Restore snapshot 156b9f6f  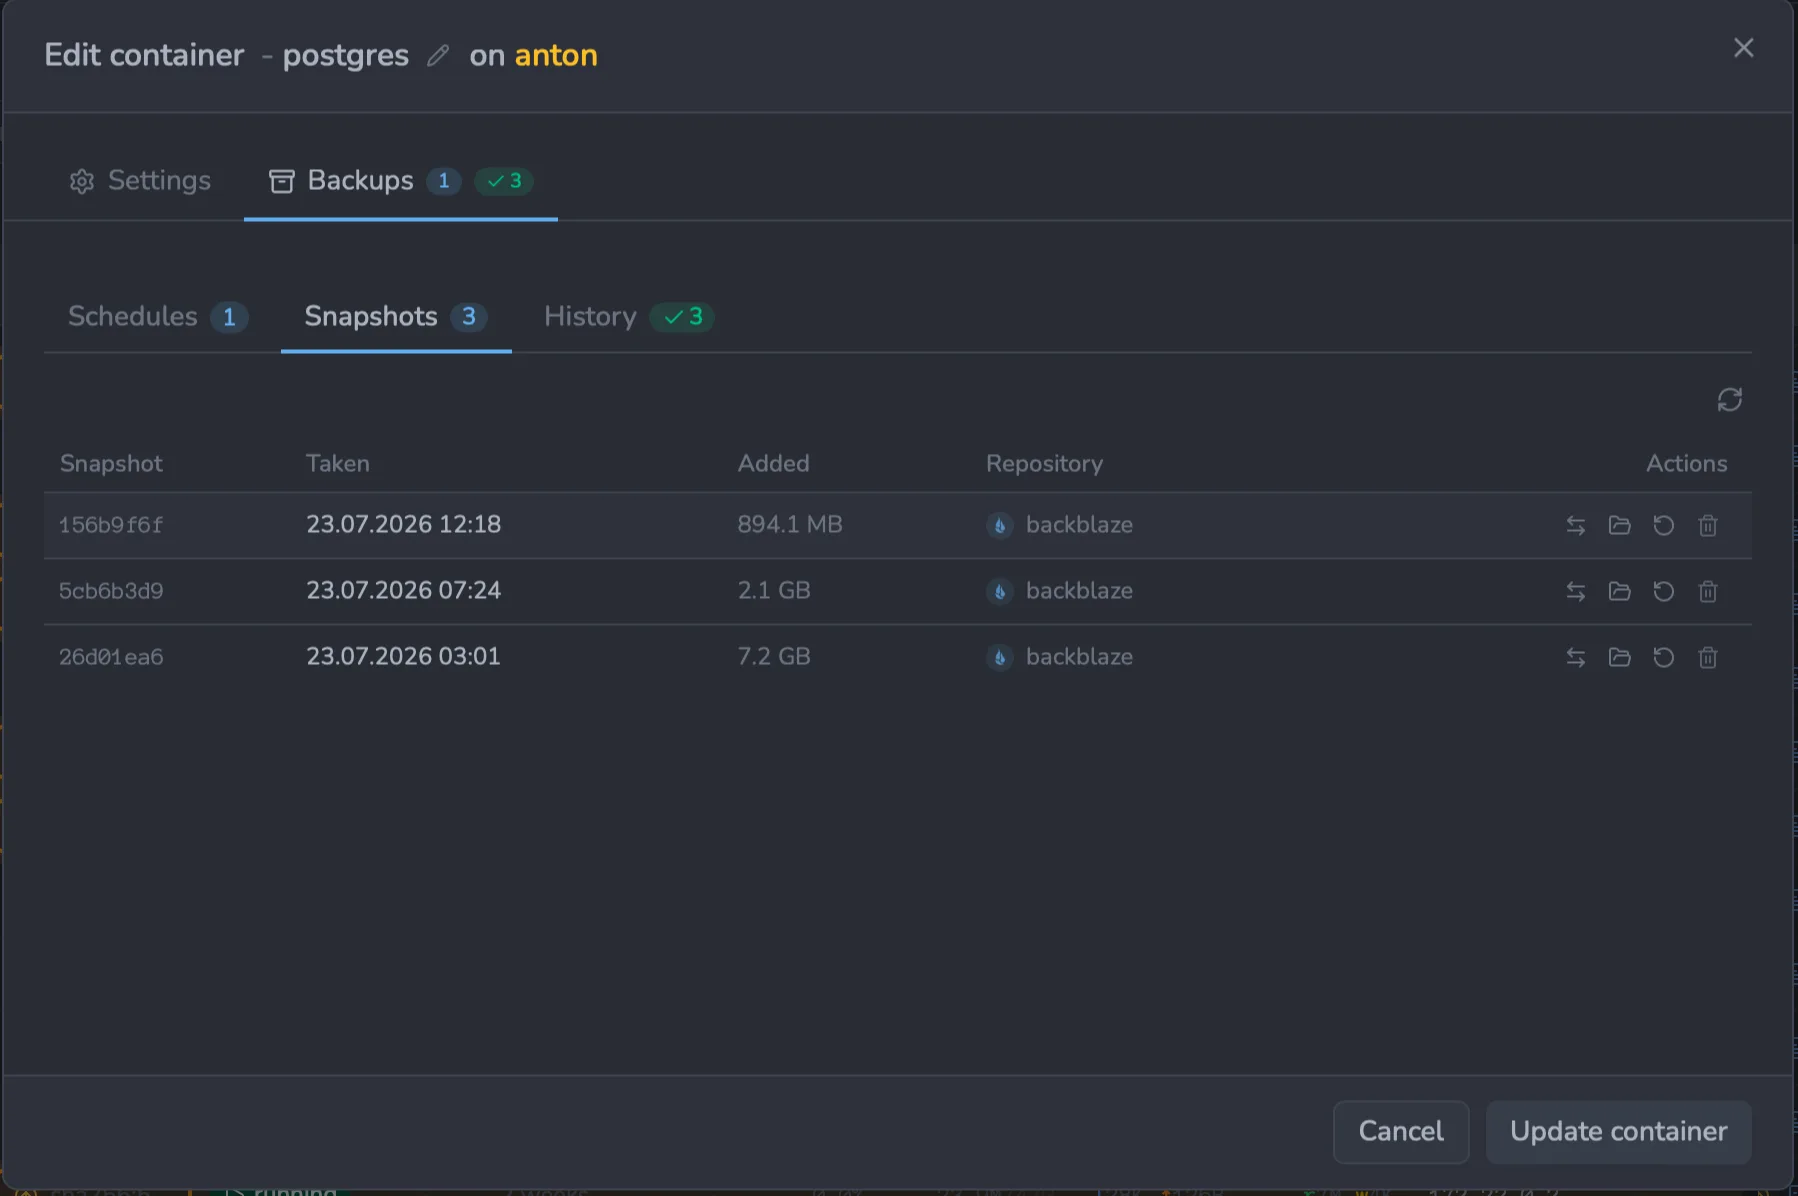(1663, 525)
